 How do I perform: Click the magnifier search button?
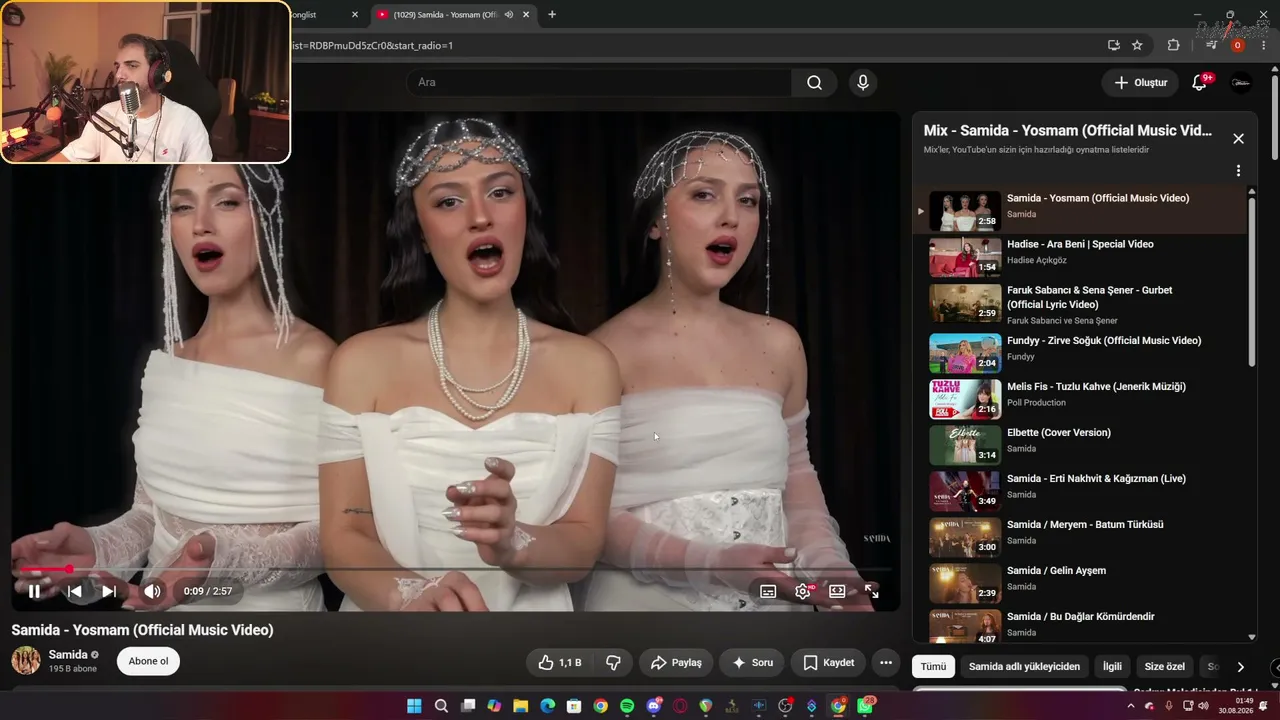click(814, 82)
